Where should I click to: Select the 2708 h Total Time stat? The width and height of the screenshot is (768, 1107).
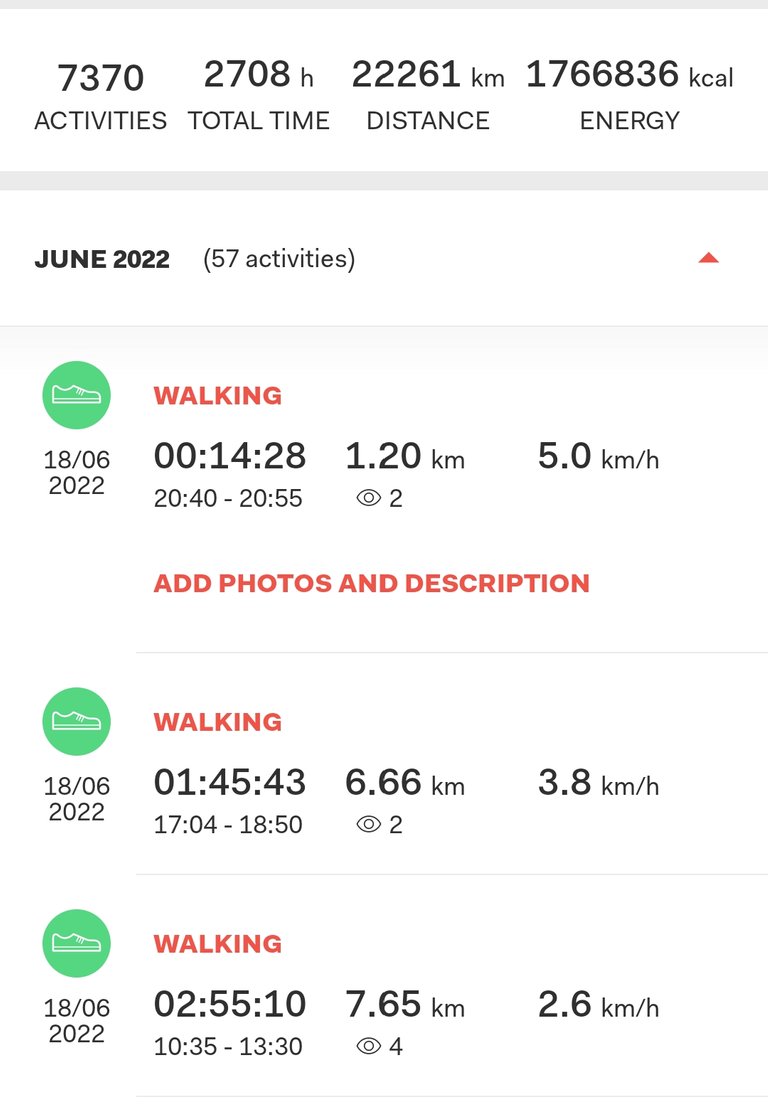click(258, 96)
